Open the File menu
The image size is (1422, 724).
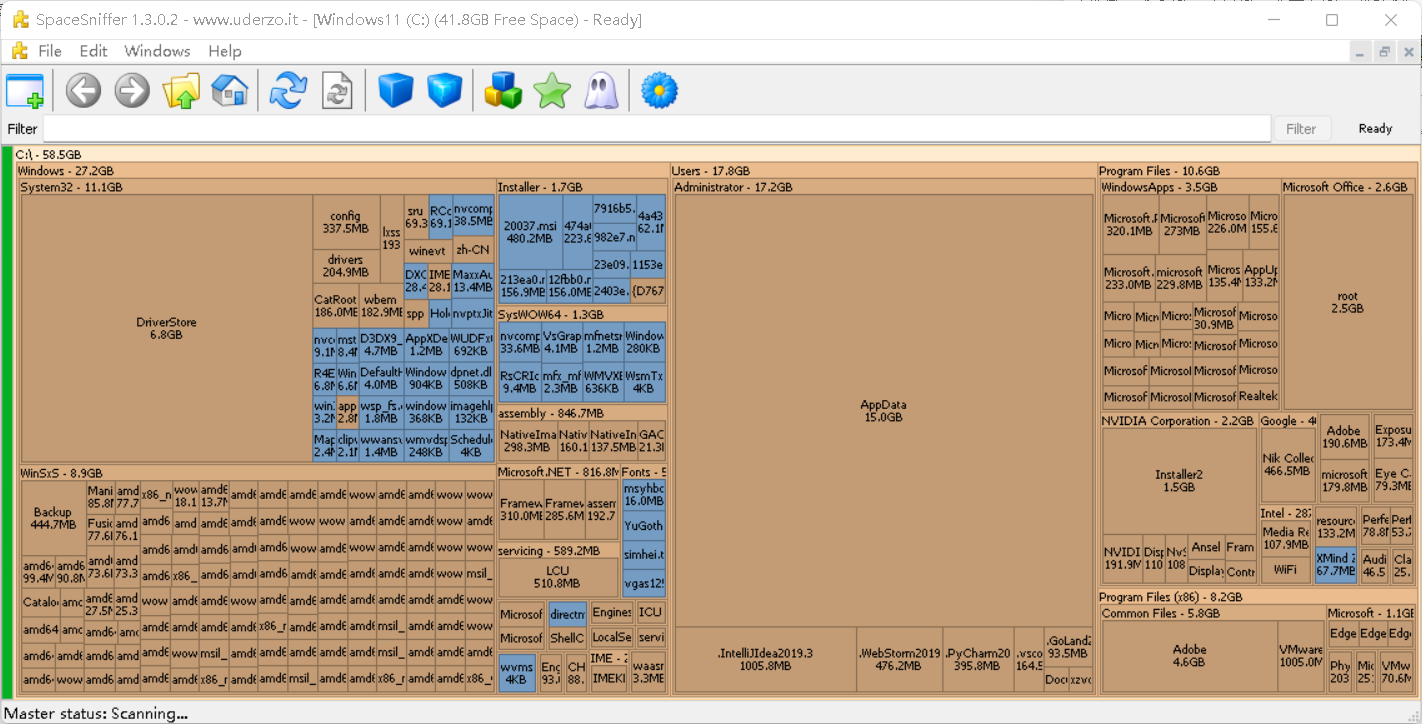[x=49, y=51]
